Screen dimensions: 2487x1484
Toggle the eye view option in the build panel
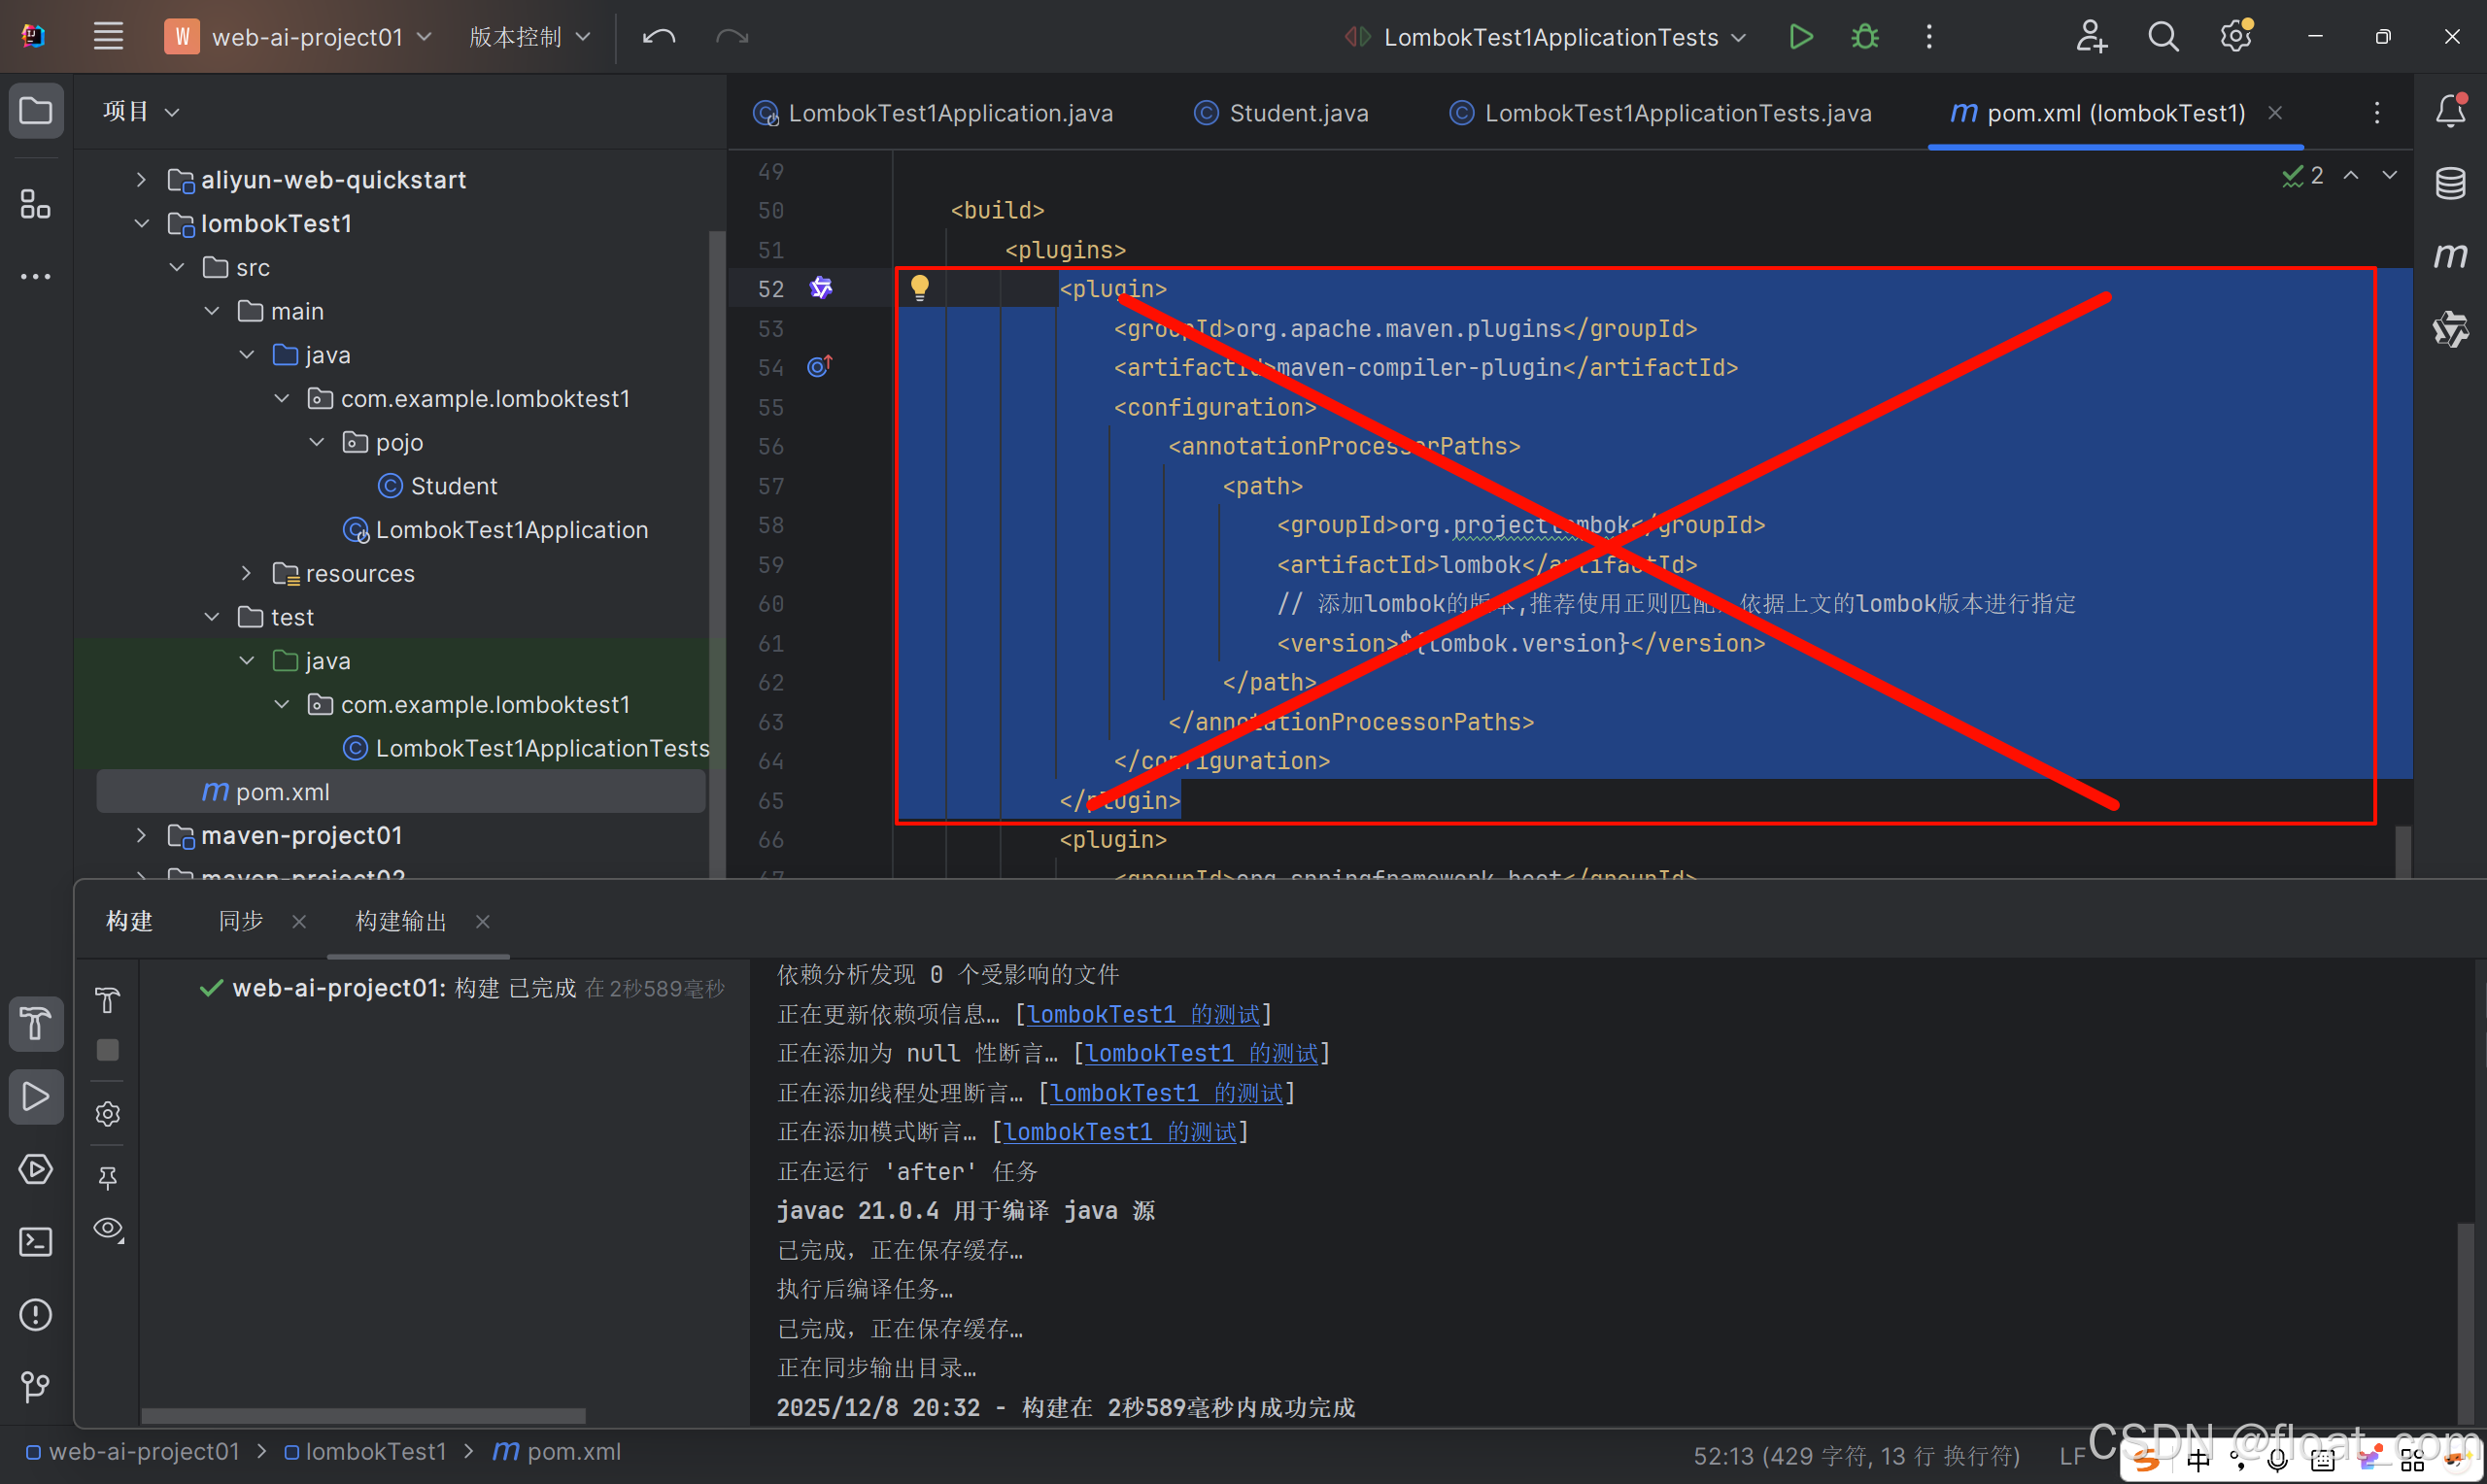click(108, 1228)
